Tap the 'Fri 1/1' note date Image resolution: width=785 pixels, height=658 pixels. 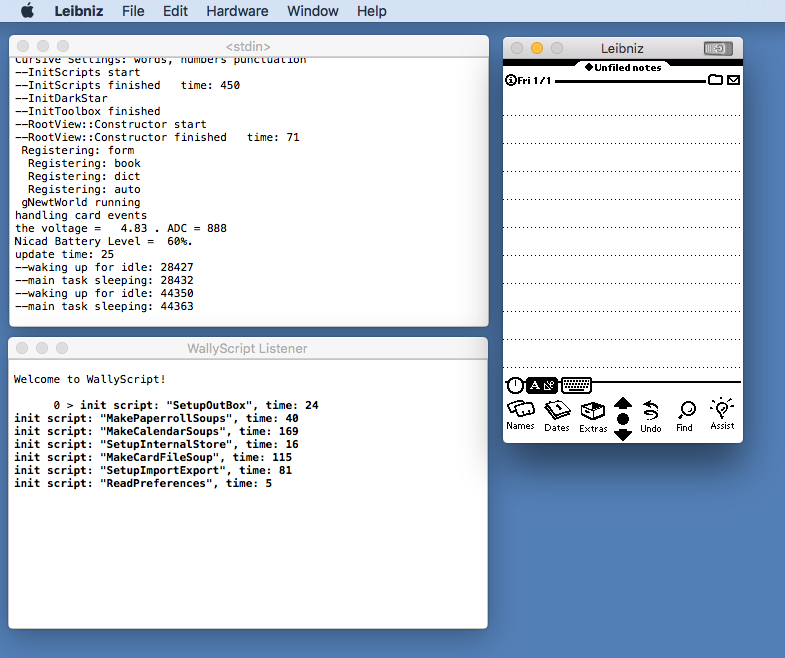(x=534, y=80)
